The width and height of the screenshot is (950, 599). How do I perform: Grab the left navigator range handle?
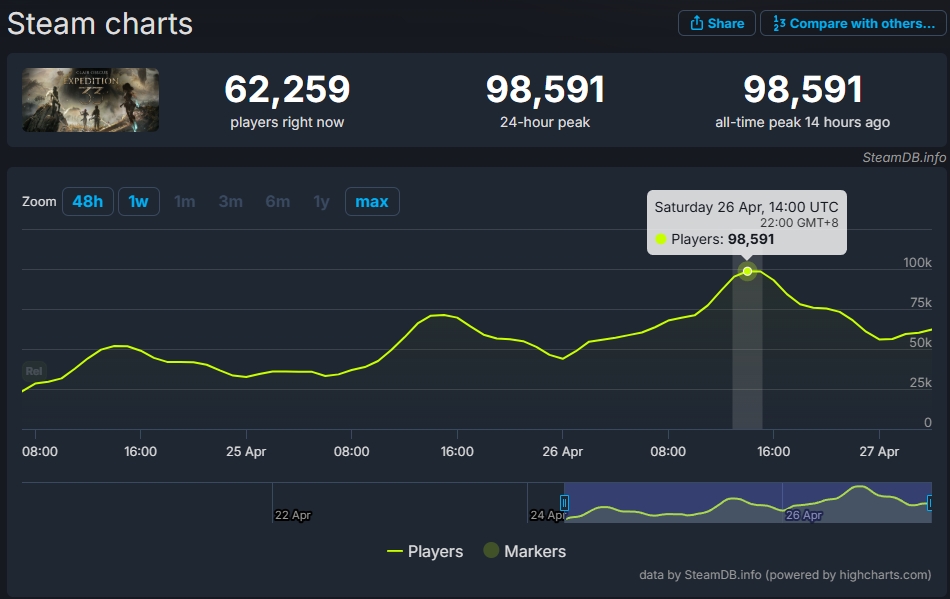[x=564, y=503]
